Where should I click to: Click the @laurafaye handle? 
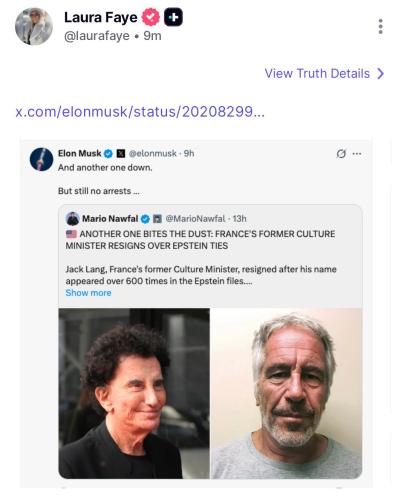(97, 36)
